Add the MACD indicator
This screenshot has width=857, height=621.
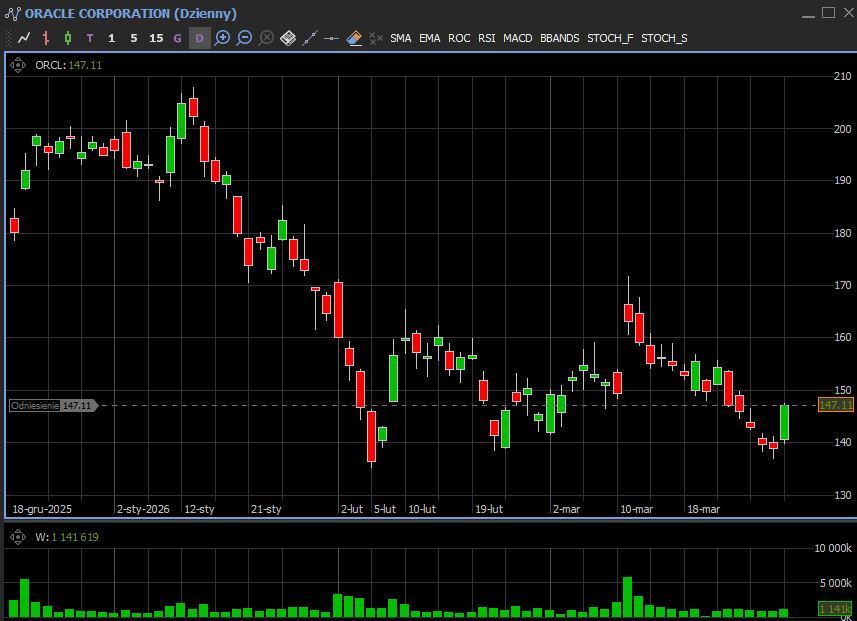[517, 38]
